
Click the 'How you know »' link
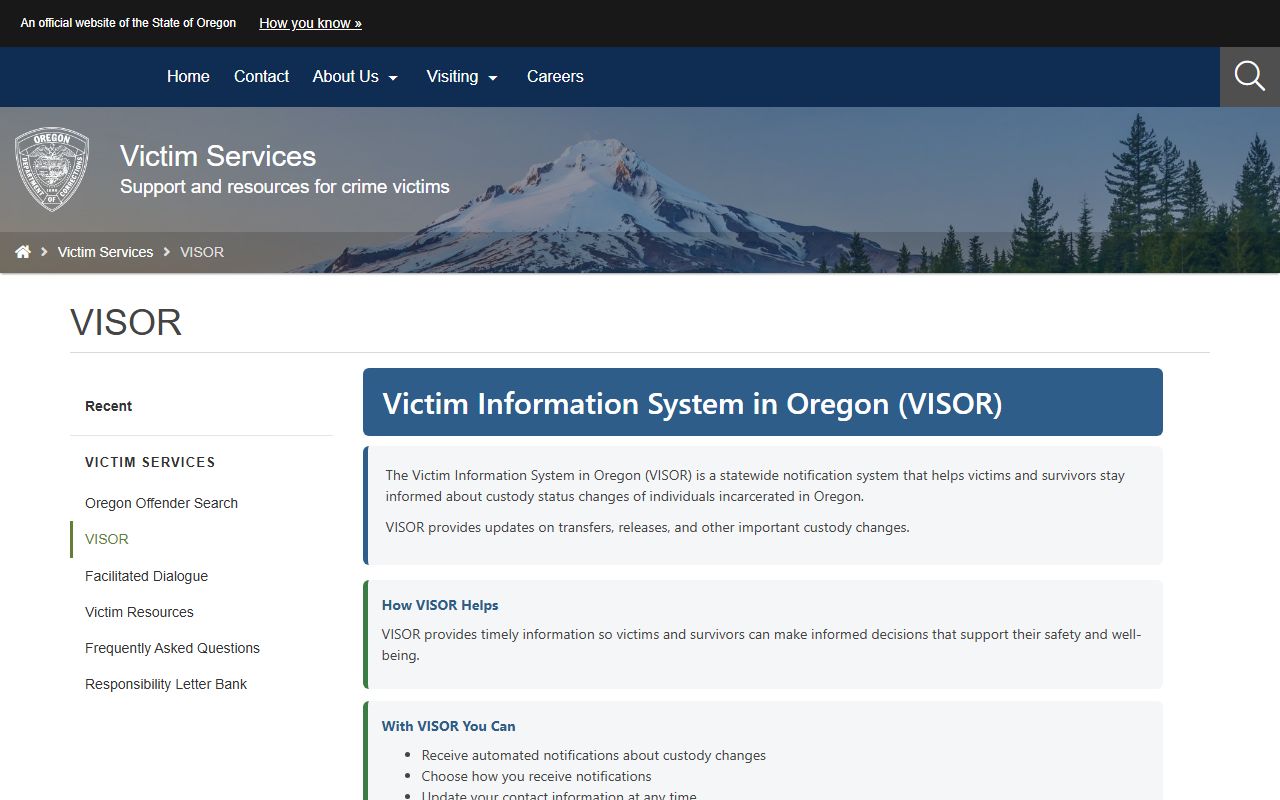tap(310, 23)
